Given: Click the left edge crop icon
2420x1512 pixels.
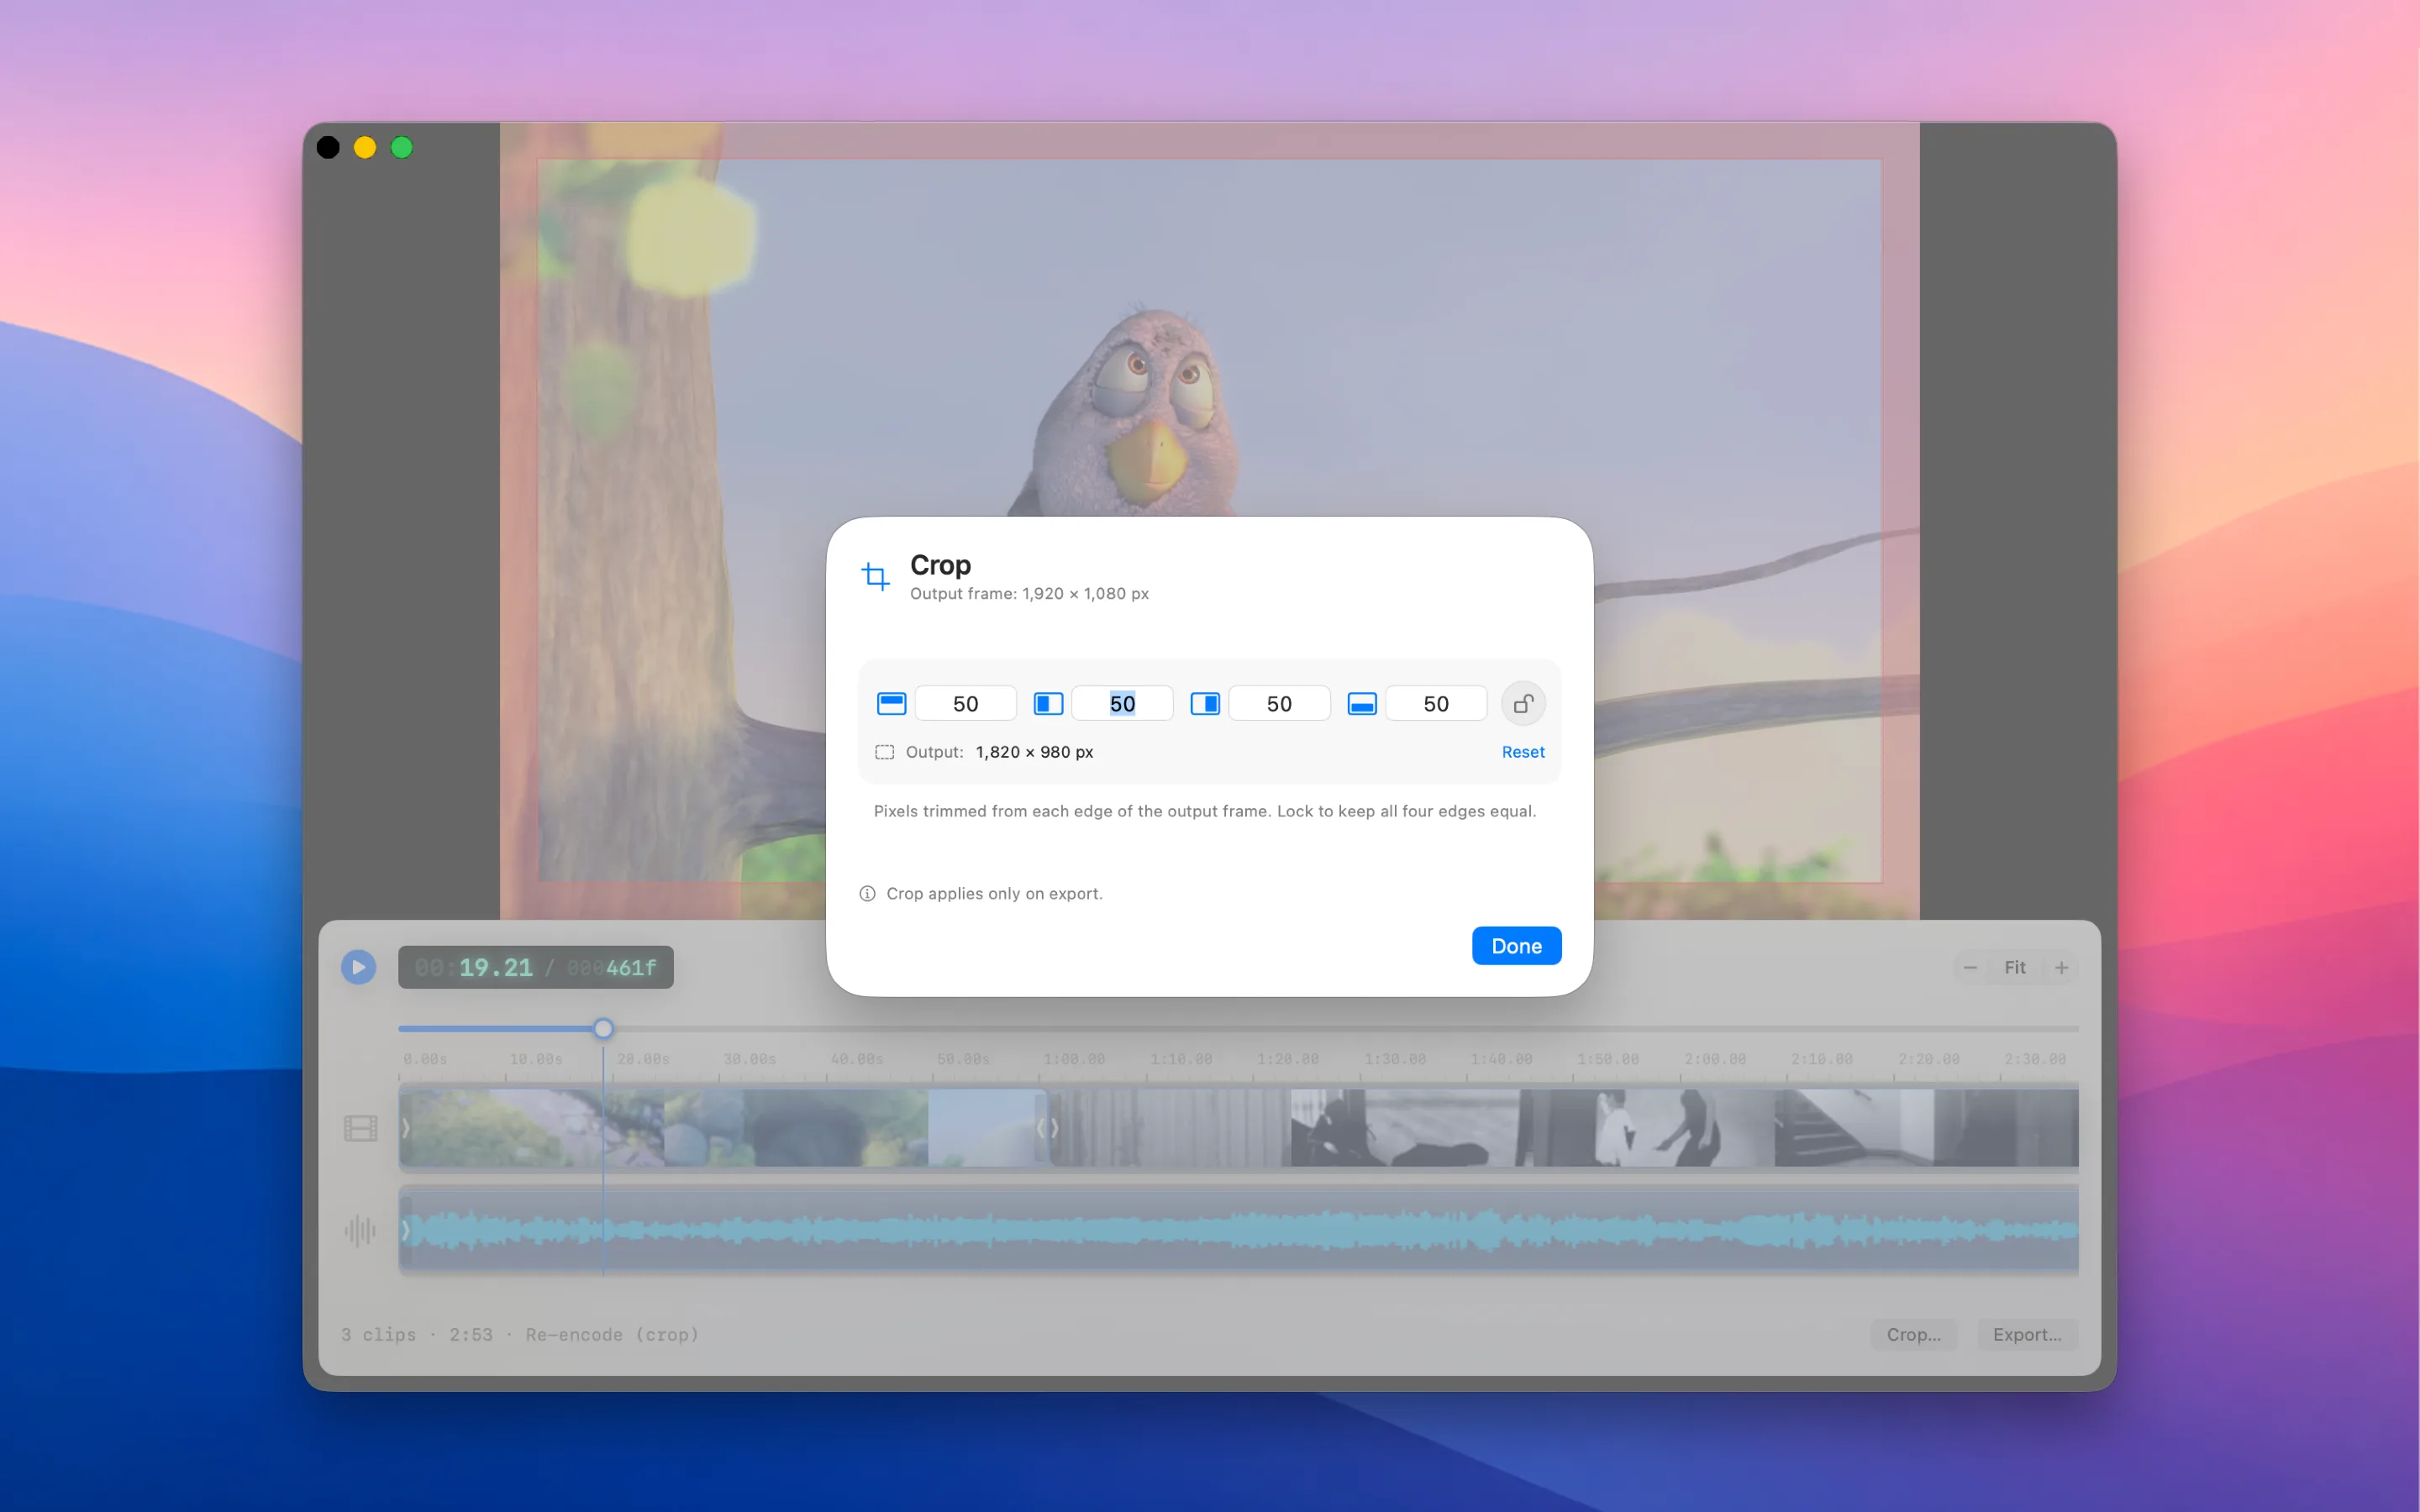Looking at the screenshot, I should [1048, 704].
